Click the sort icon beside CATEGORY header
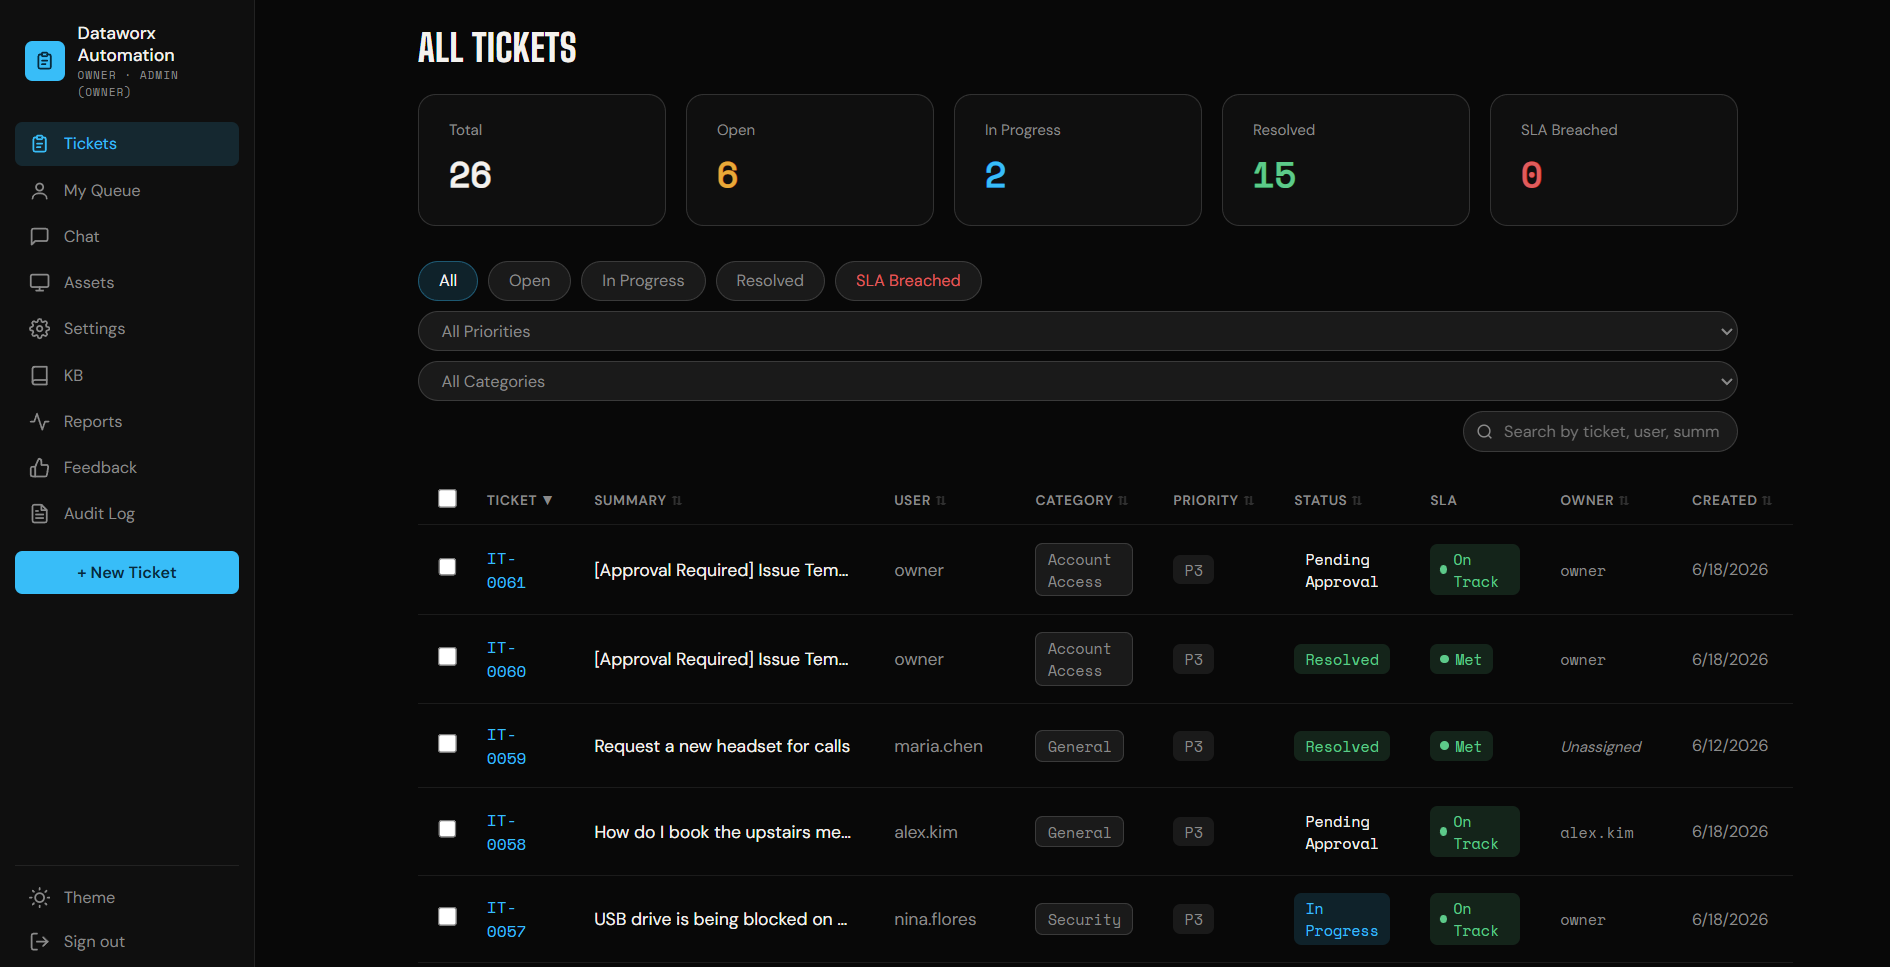Screen dimensions: 1890x967 coord(1123,501)
